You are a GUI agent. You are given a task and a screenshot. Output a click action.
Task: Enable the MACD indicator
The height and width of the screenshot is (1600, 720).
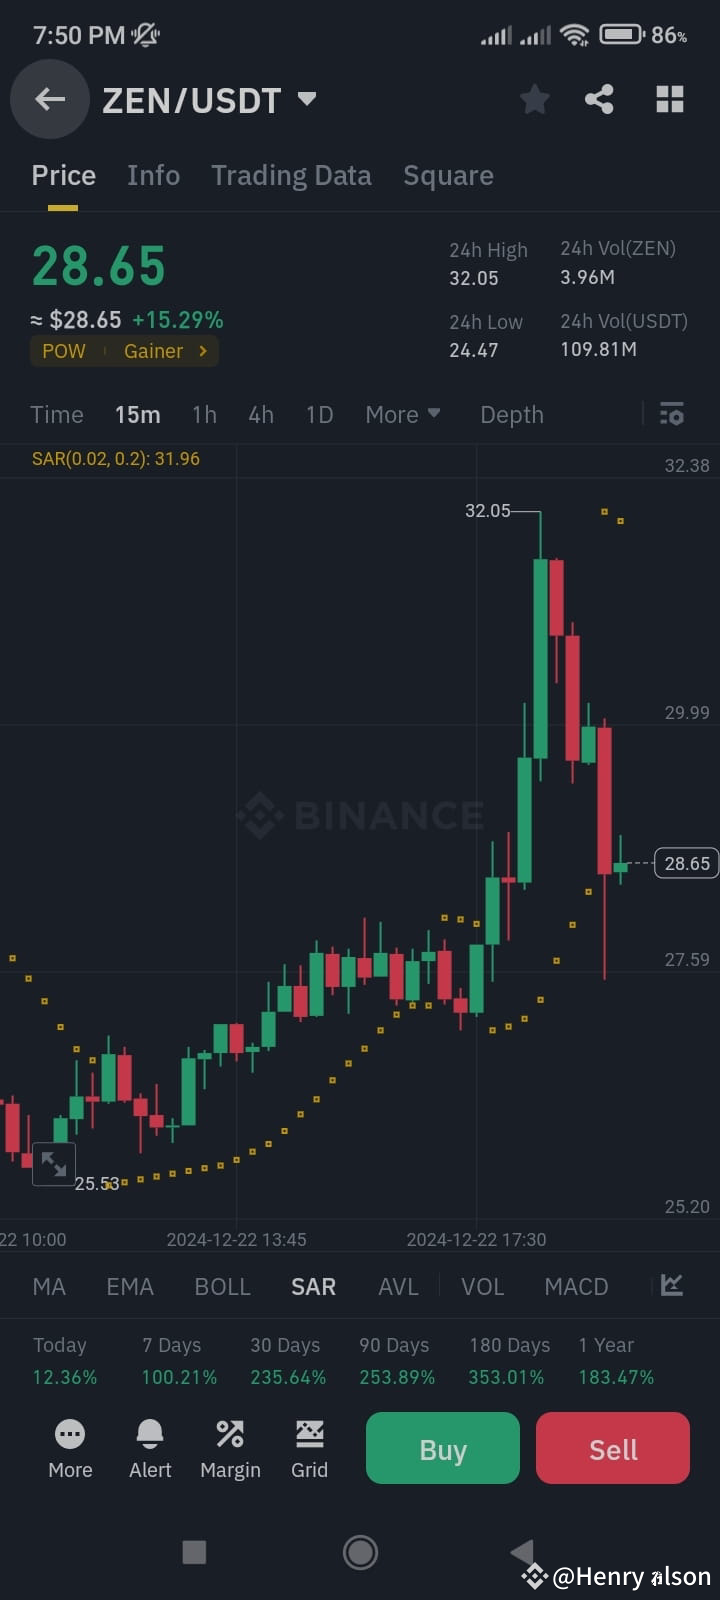click(576, 1286)
